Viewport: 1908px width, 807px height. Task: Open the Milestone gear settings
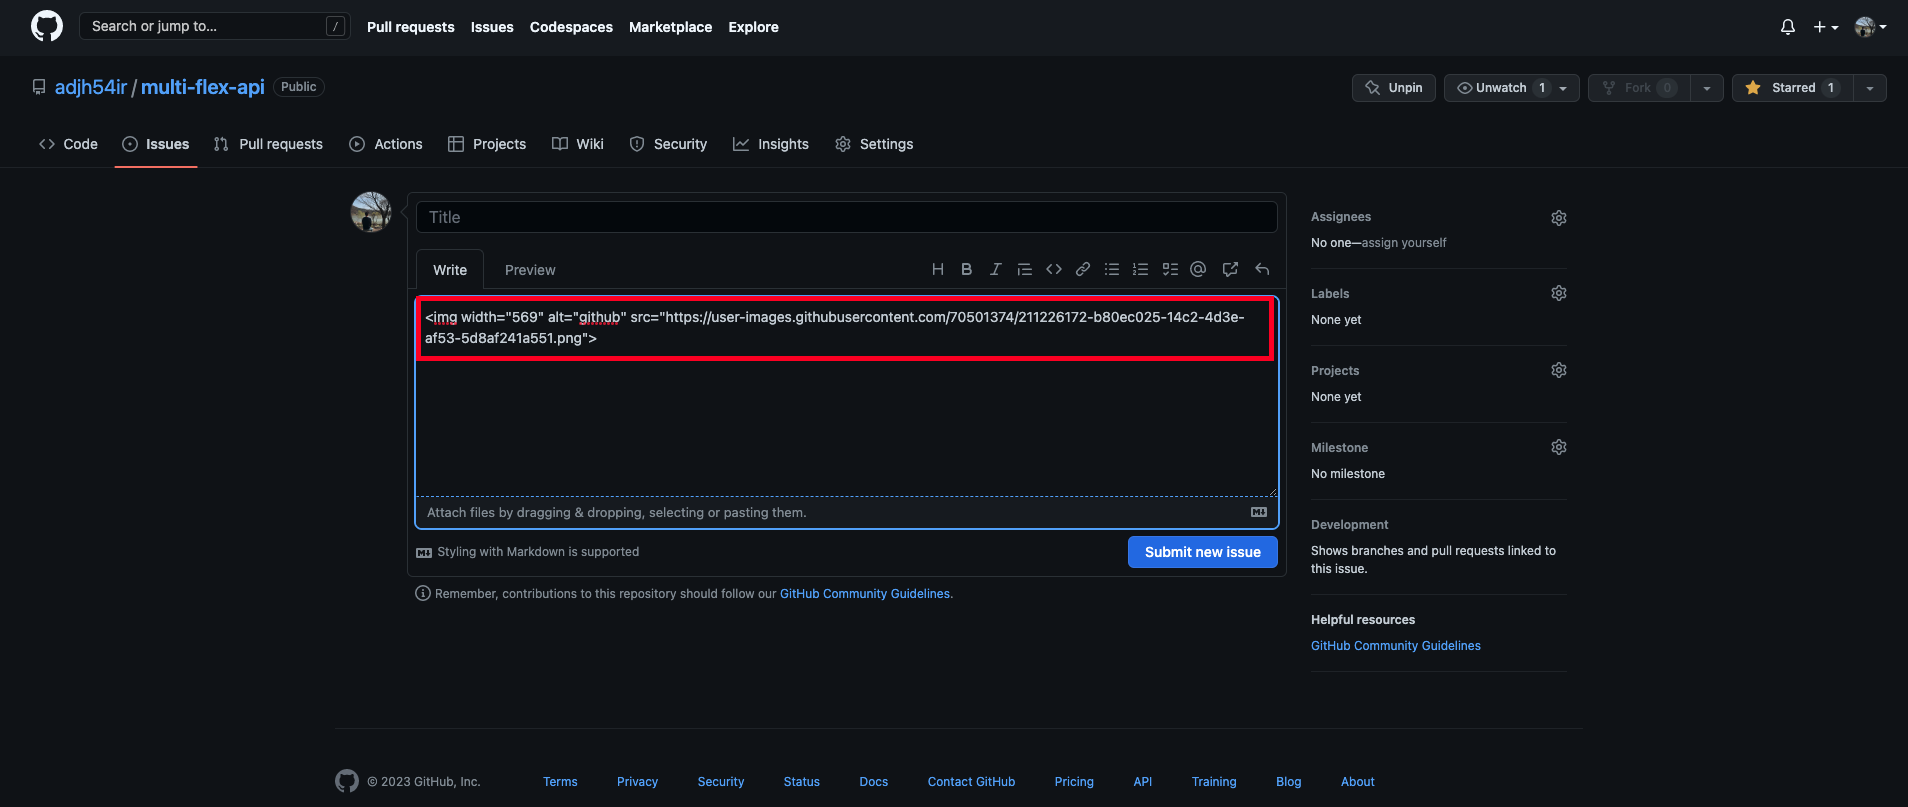(1559, 447)
